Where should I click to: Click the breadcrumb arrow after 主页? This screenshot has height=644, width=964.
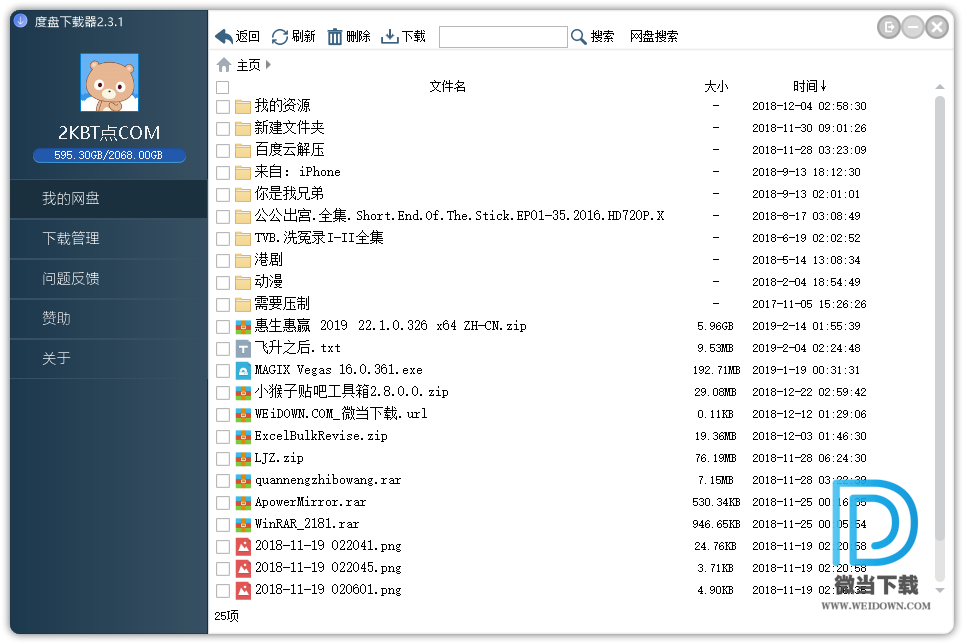pyautogui.click(x=268, y=65)
